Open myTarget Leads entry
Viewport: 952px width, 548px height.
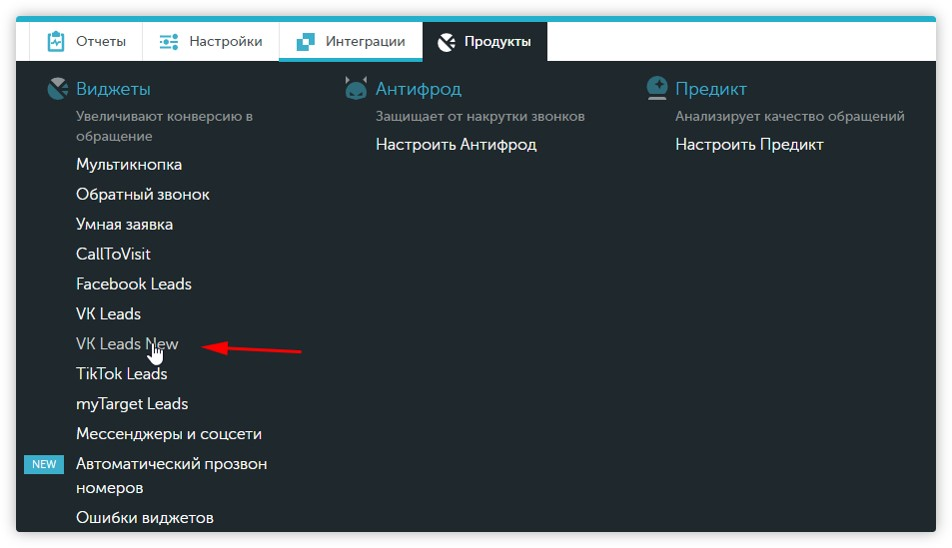132,404
